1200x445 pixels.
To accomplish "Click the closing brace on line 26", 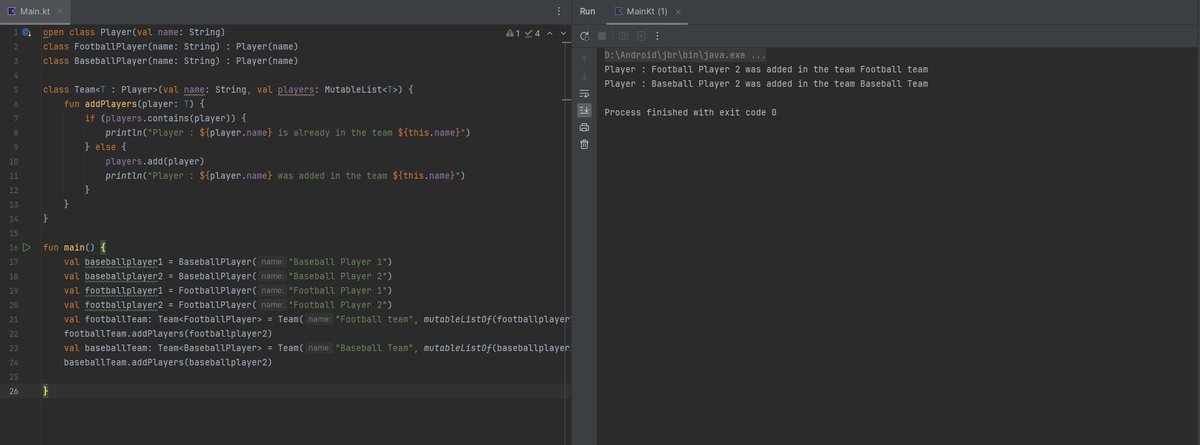I will click(45, 390).
